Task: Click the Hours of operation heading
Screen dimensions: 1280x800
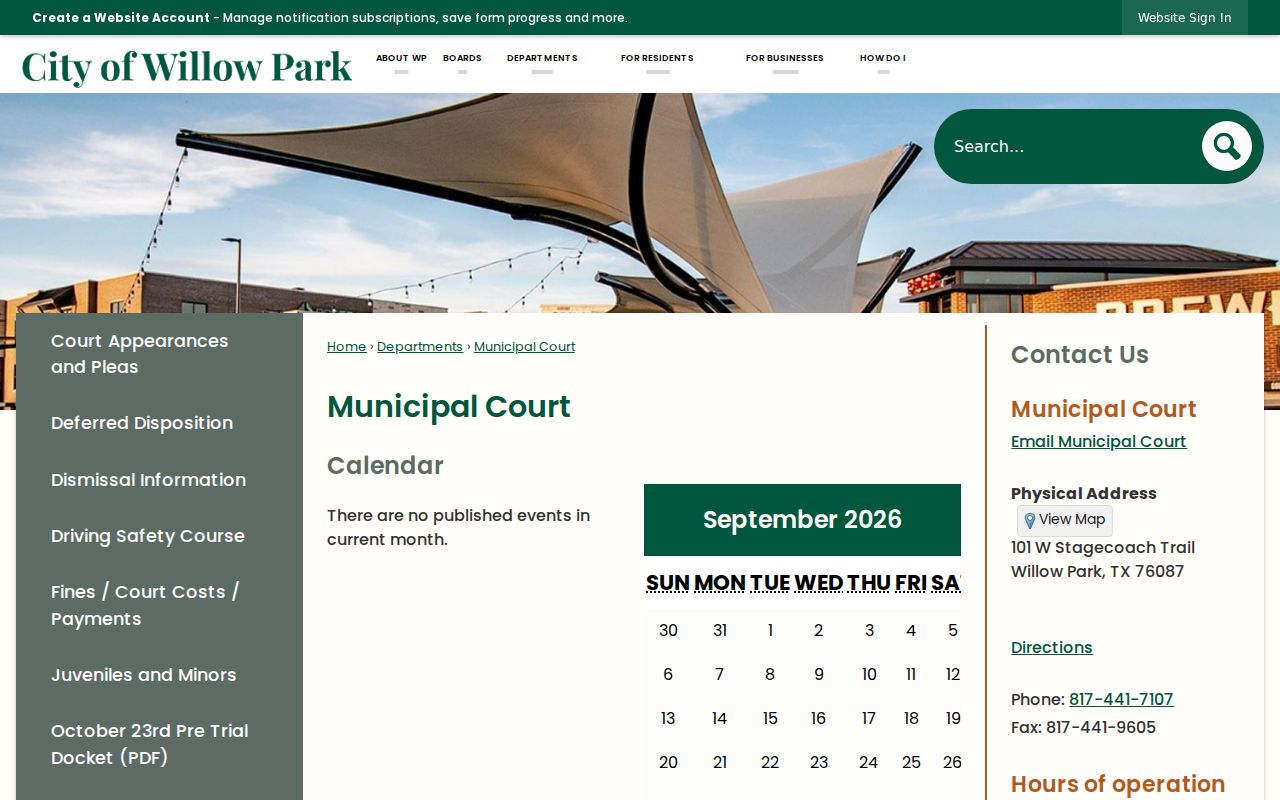Action: coord(1118,784)
